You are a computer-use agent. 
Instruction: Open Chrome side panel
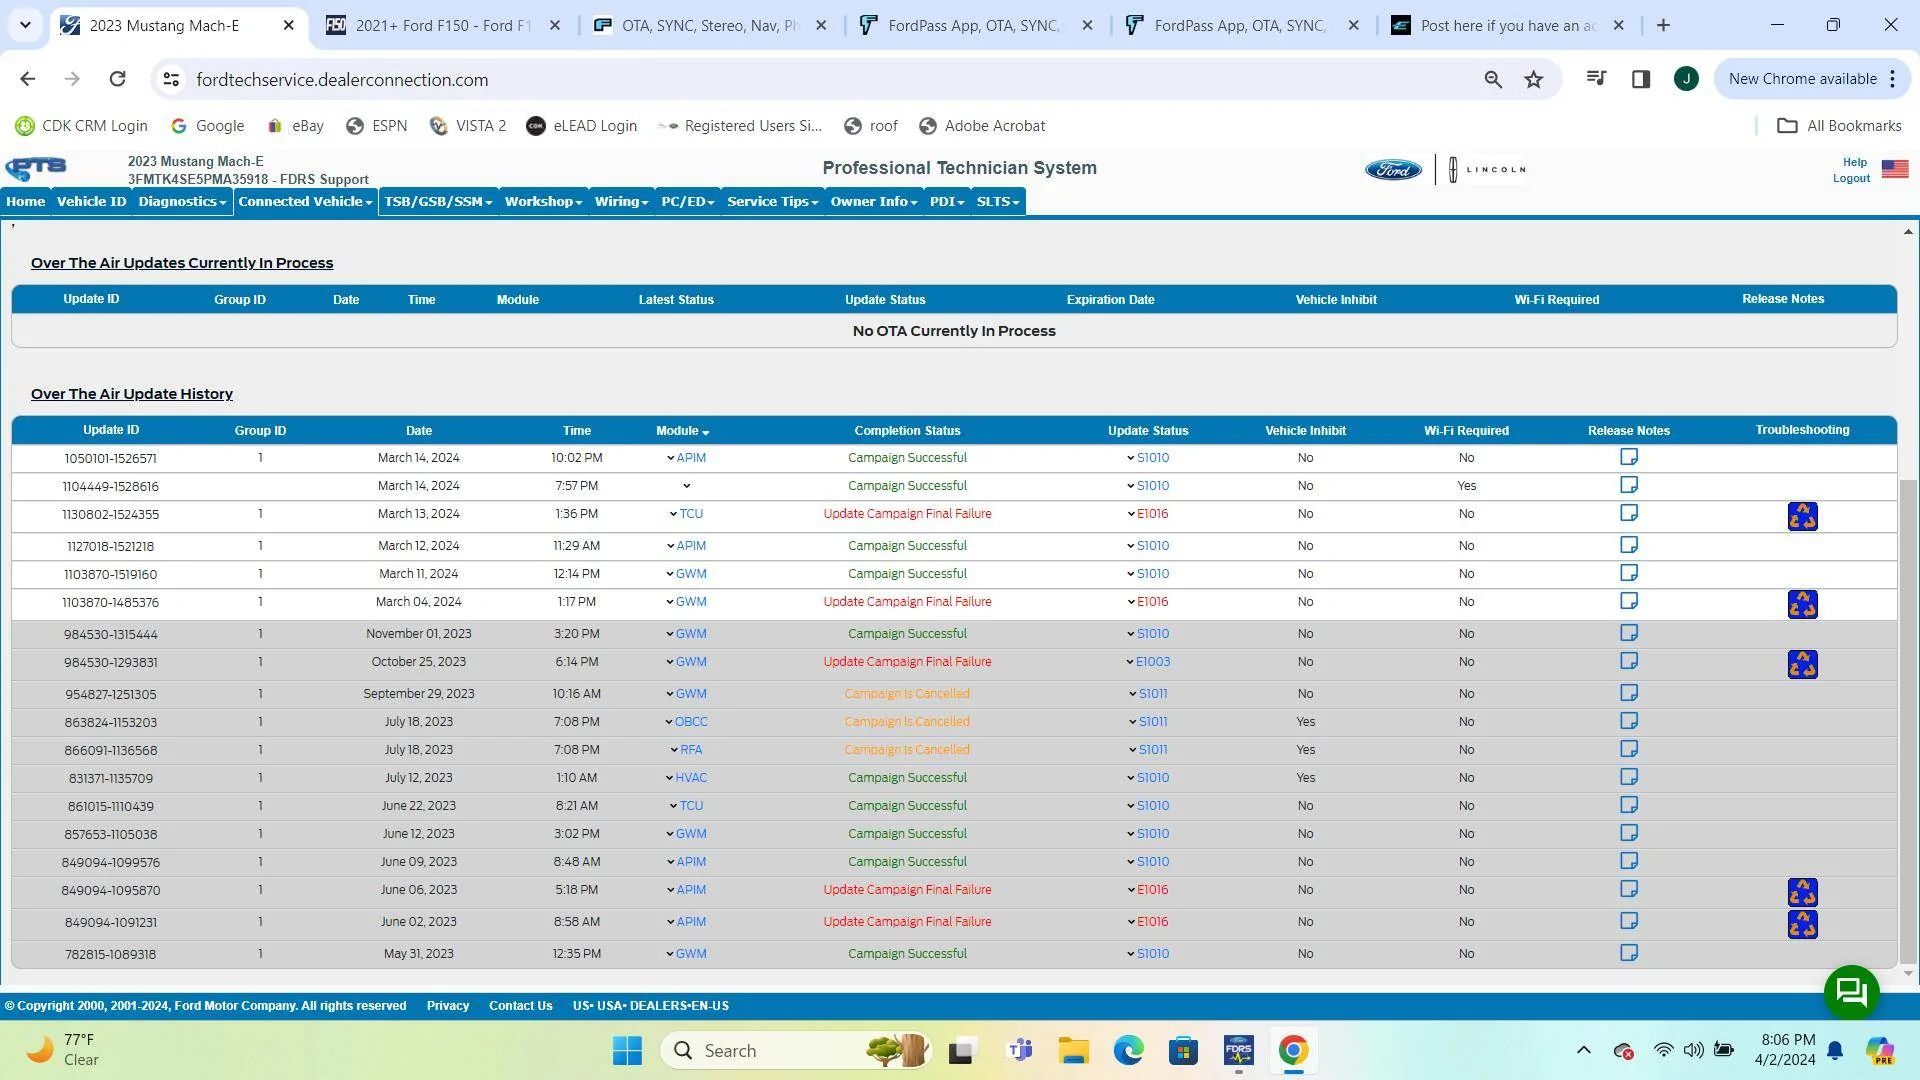1641,79
